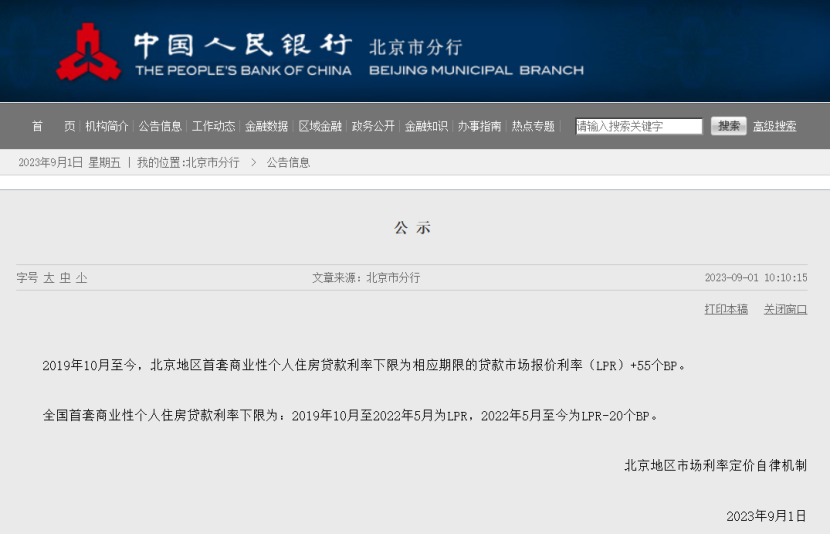The image size is (830, 534).
Task: Click THE PEOPLE'S BANK OF CHINA header text
Action: 243,70
